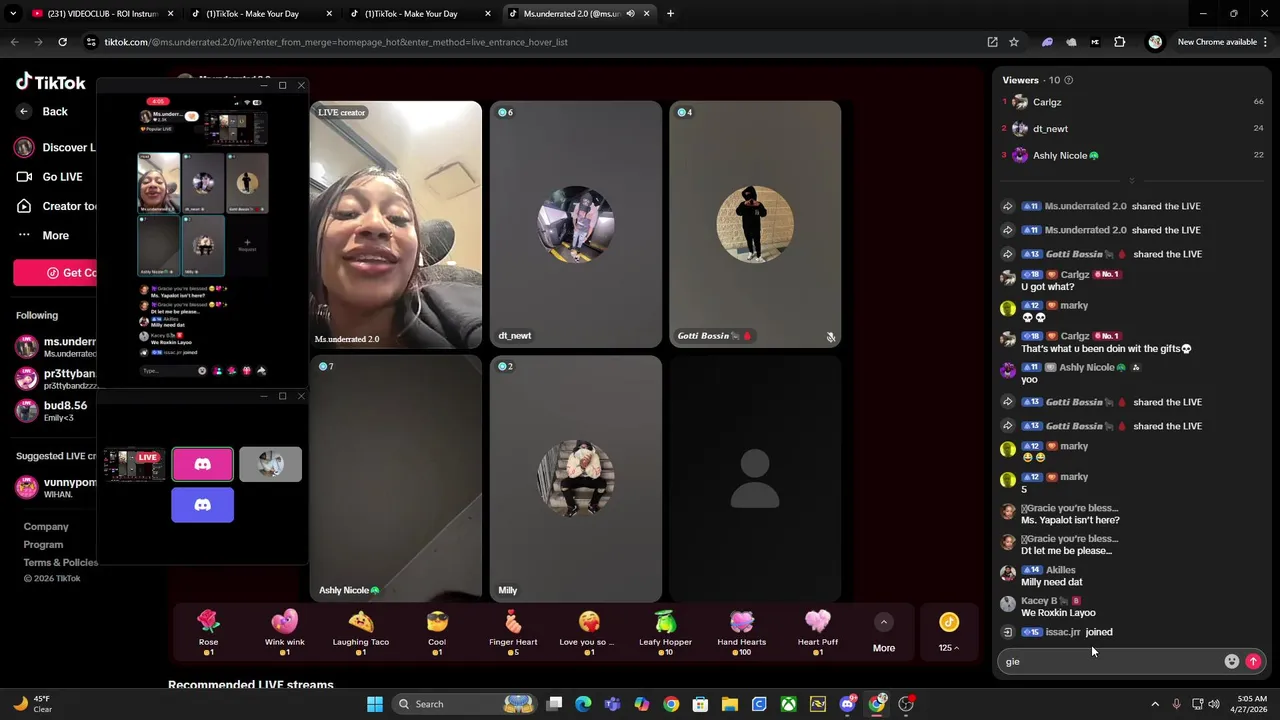This screenshot has height=720, width=1280.
Task: Open page in app icon in address bar
Action: click(992, 42)
